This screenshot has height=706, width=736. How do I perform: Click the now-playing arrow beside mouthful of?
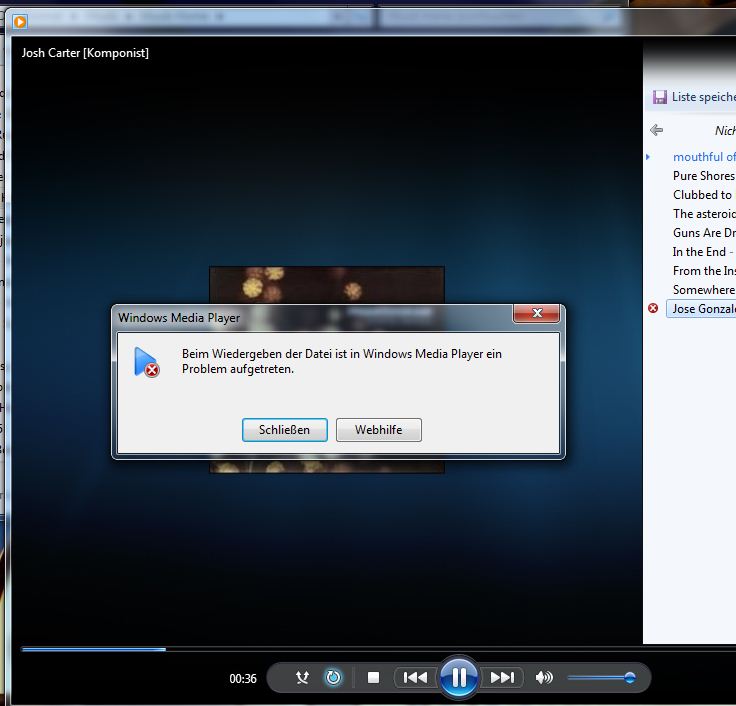(x=648, y=157)
